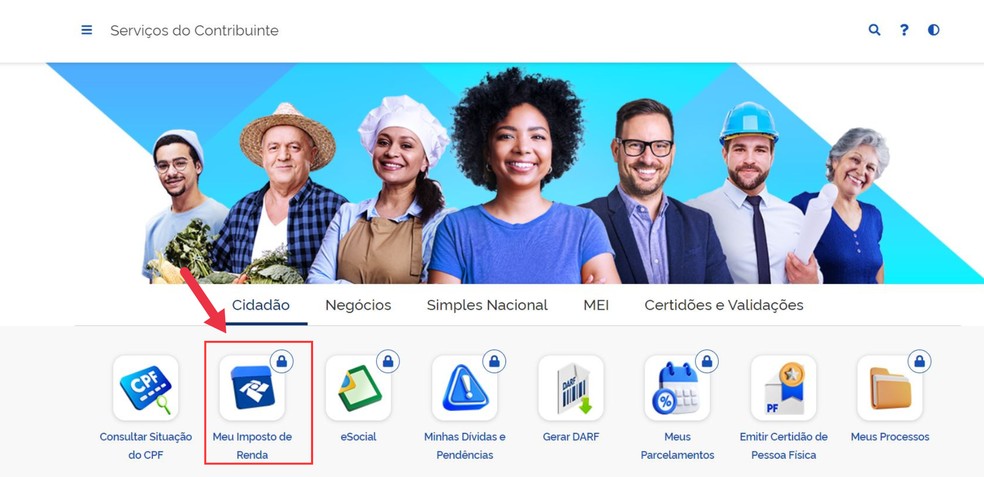This screenshot has height=477, width=984.
Task: Open the help question mark icon
Action: coord(904,30)
